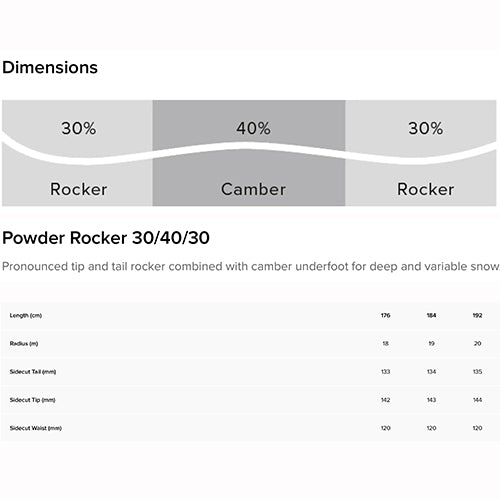
Task: Click the radius value 18
Action: coord(386,344)
